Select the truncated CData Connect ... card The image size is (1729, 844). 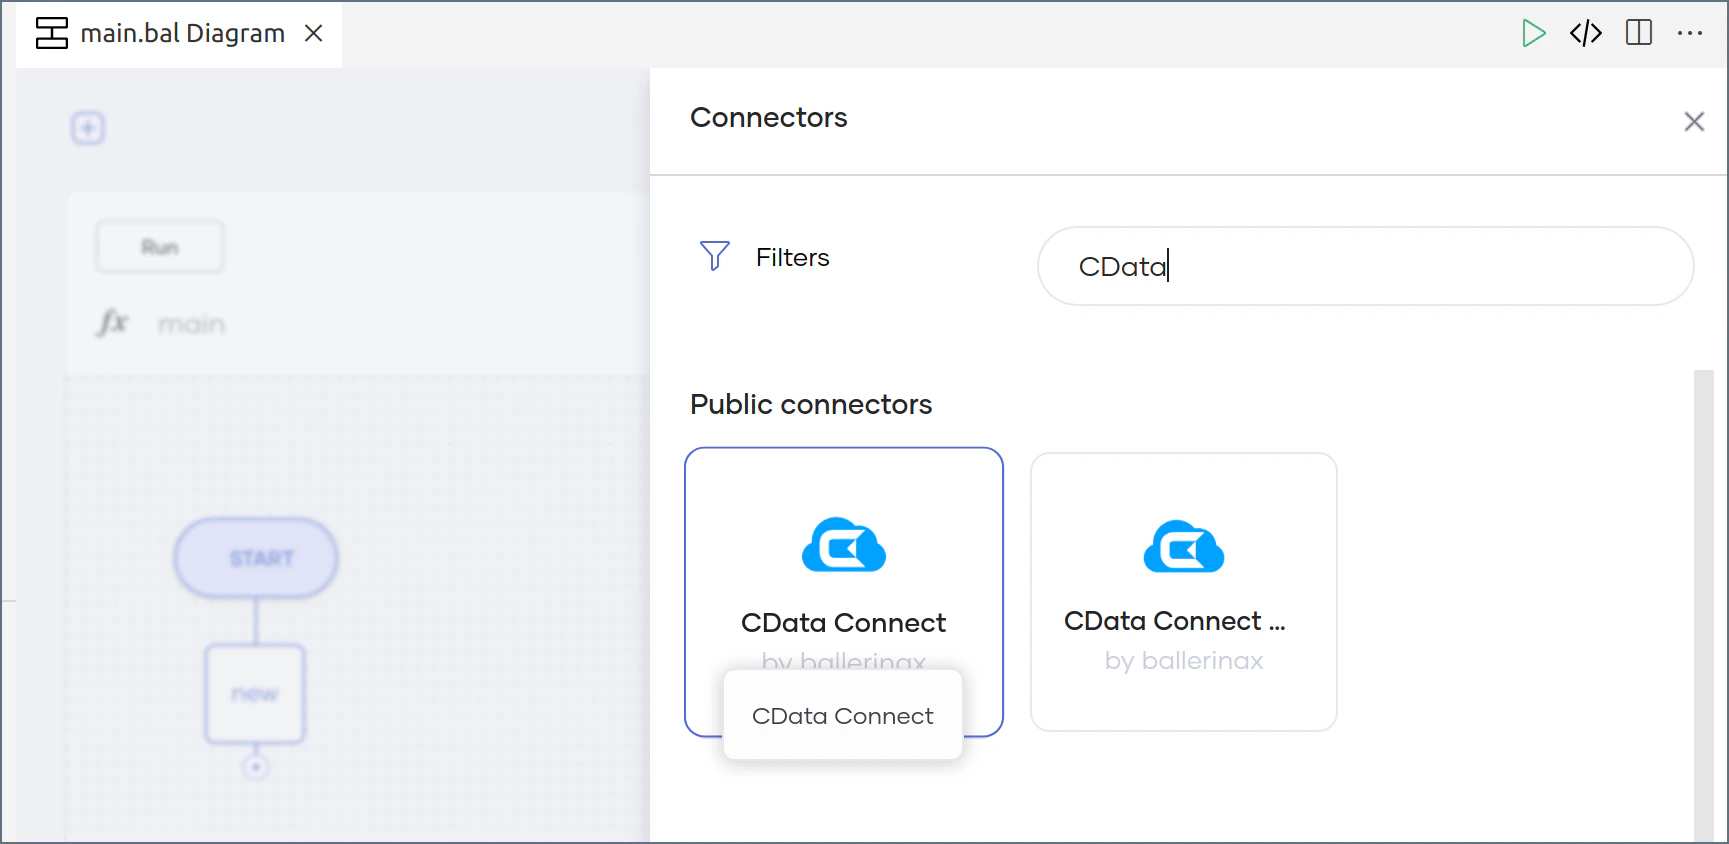(x=1184, y=592)
